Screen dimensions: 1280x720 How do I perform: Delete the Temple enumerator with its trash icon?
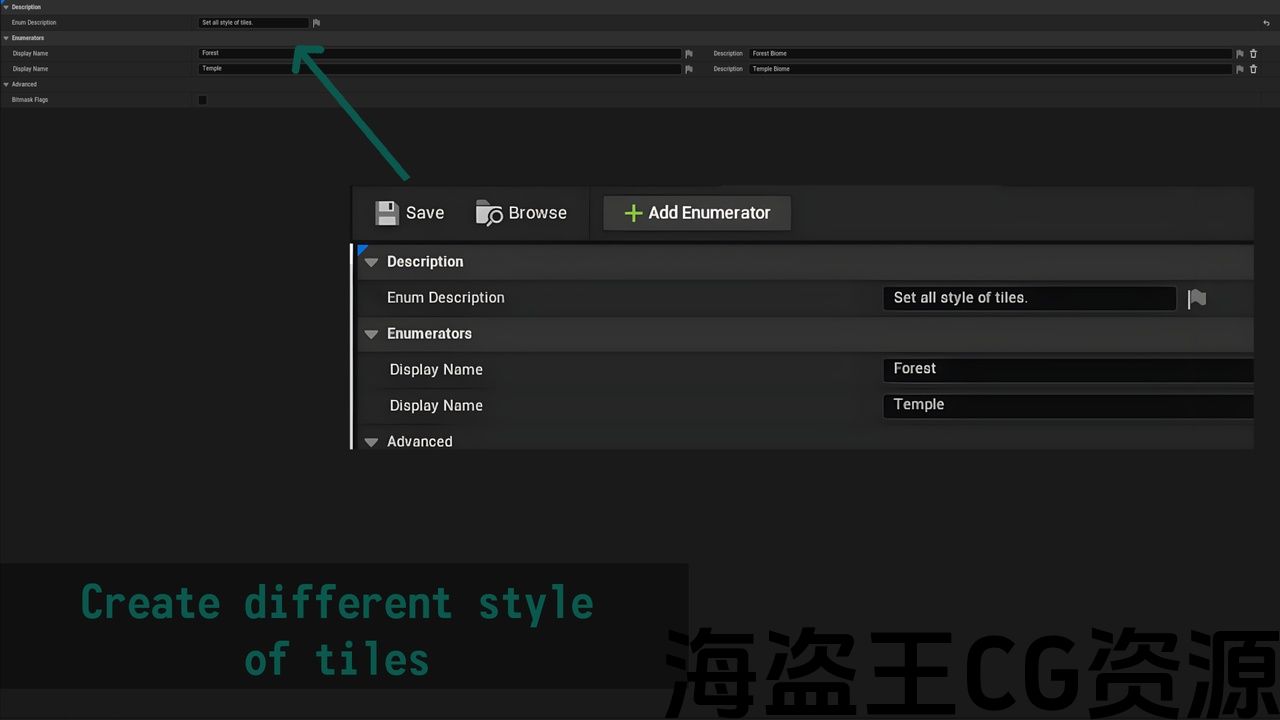[1253, 69]
